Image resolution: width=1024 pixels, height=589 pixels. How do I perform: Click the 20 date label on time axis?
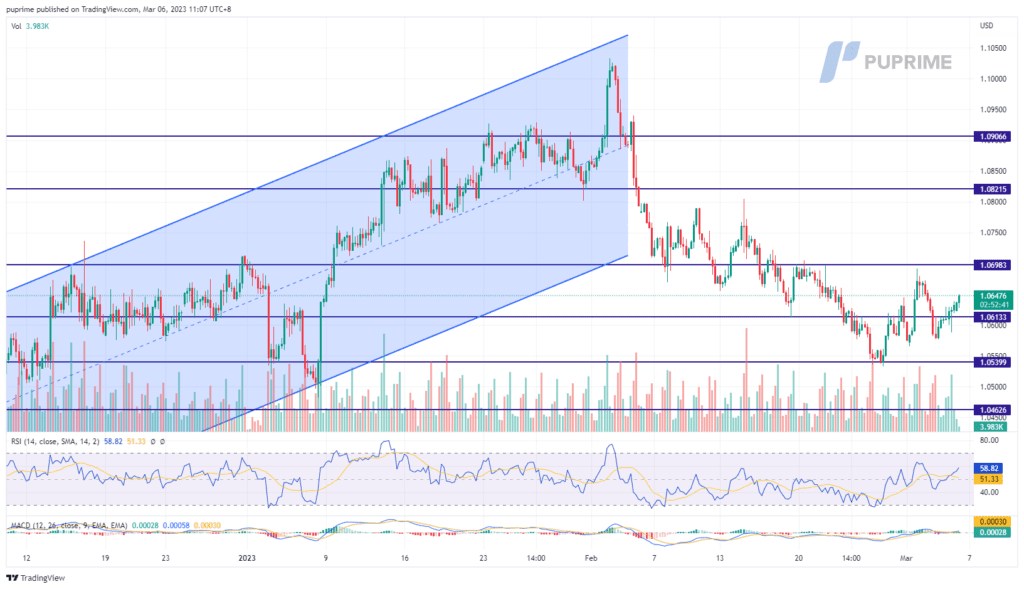tap(799, 558)
